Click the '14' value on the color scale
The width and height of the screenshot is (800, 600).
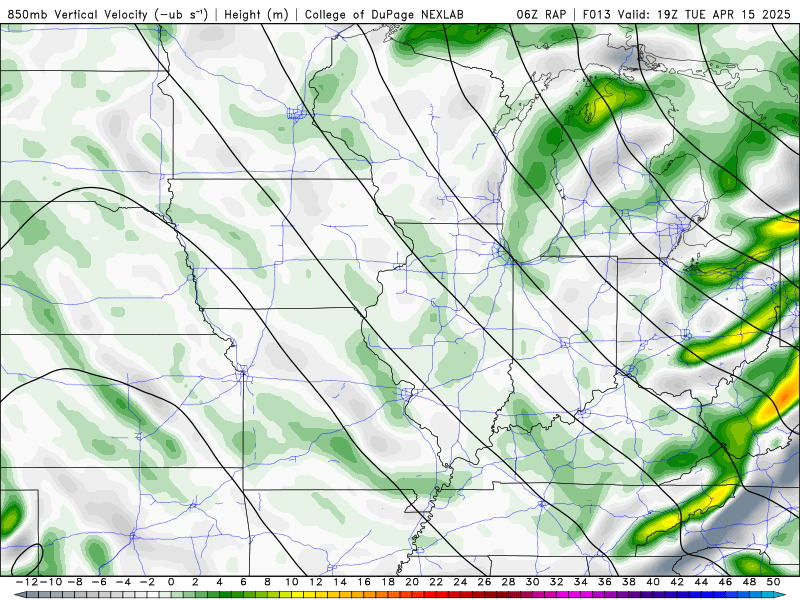(x=340, y=582)
